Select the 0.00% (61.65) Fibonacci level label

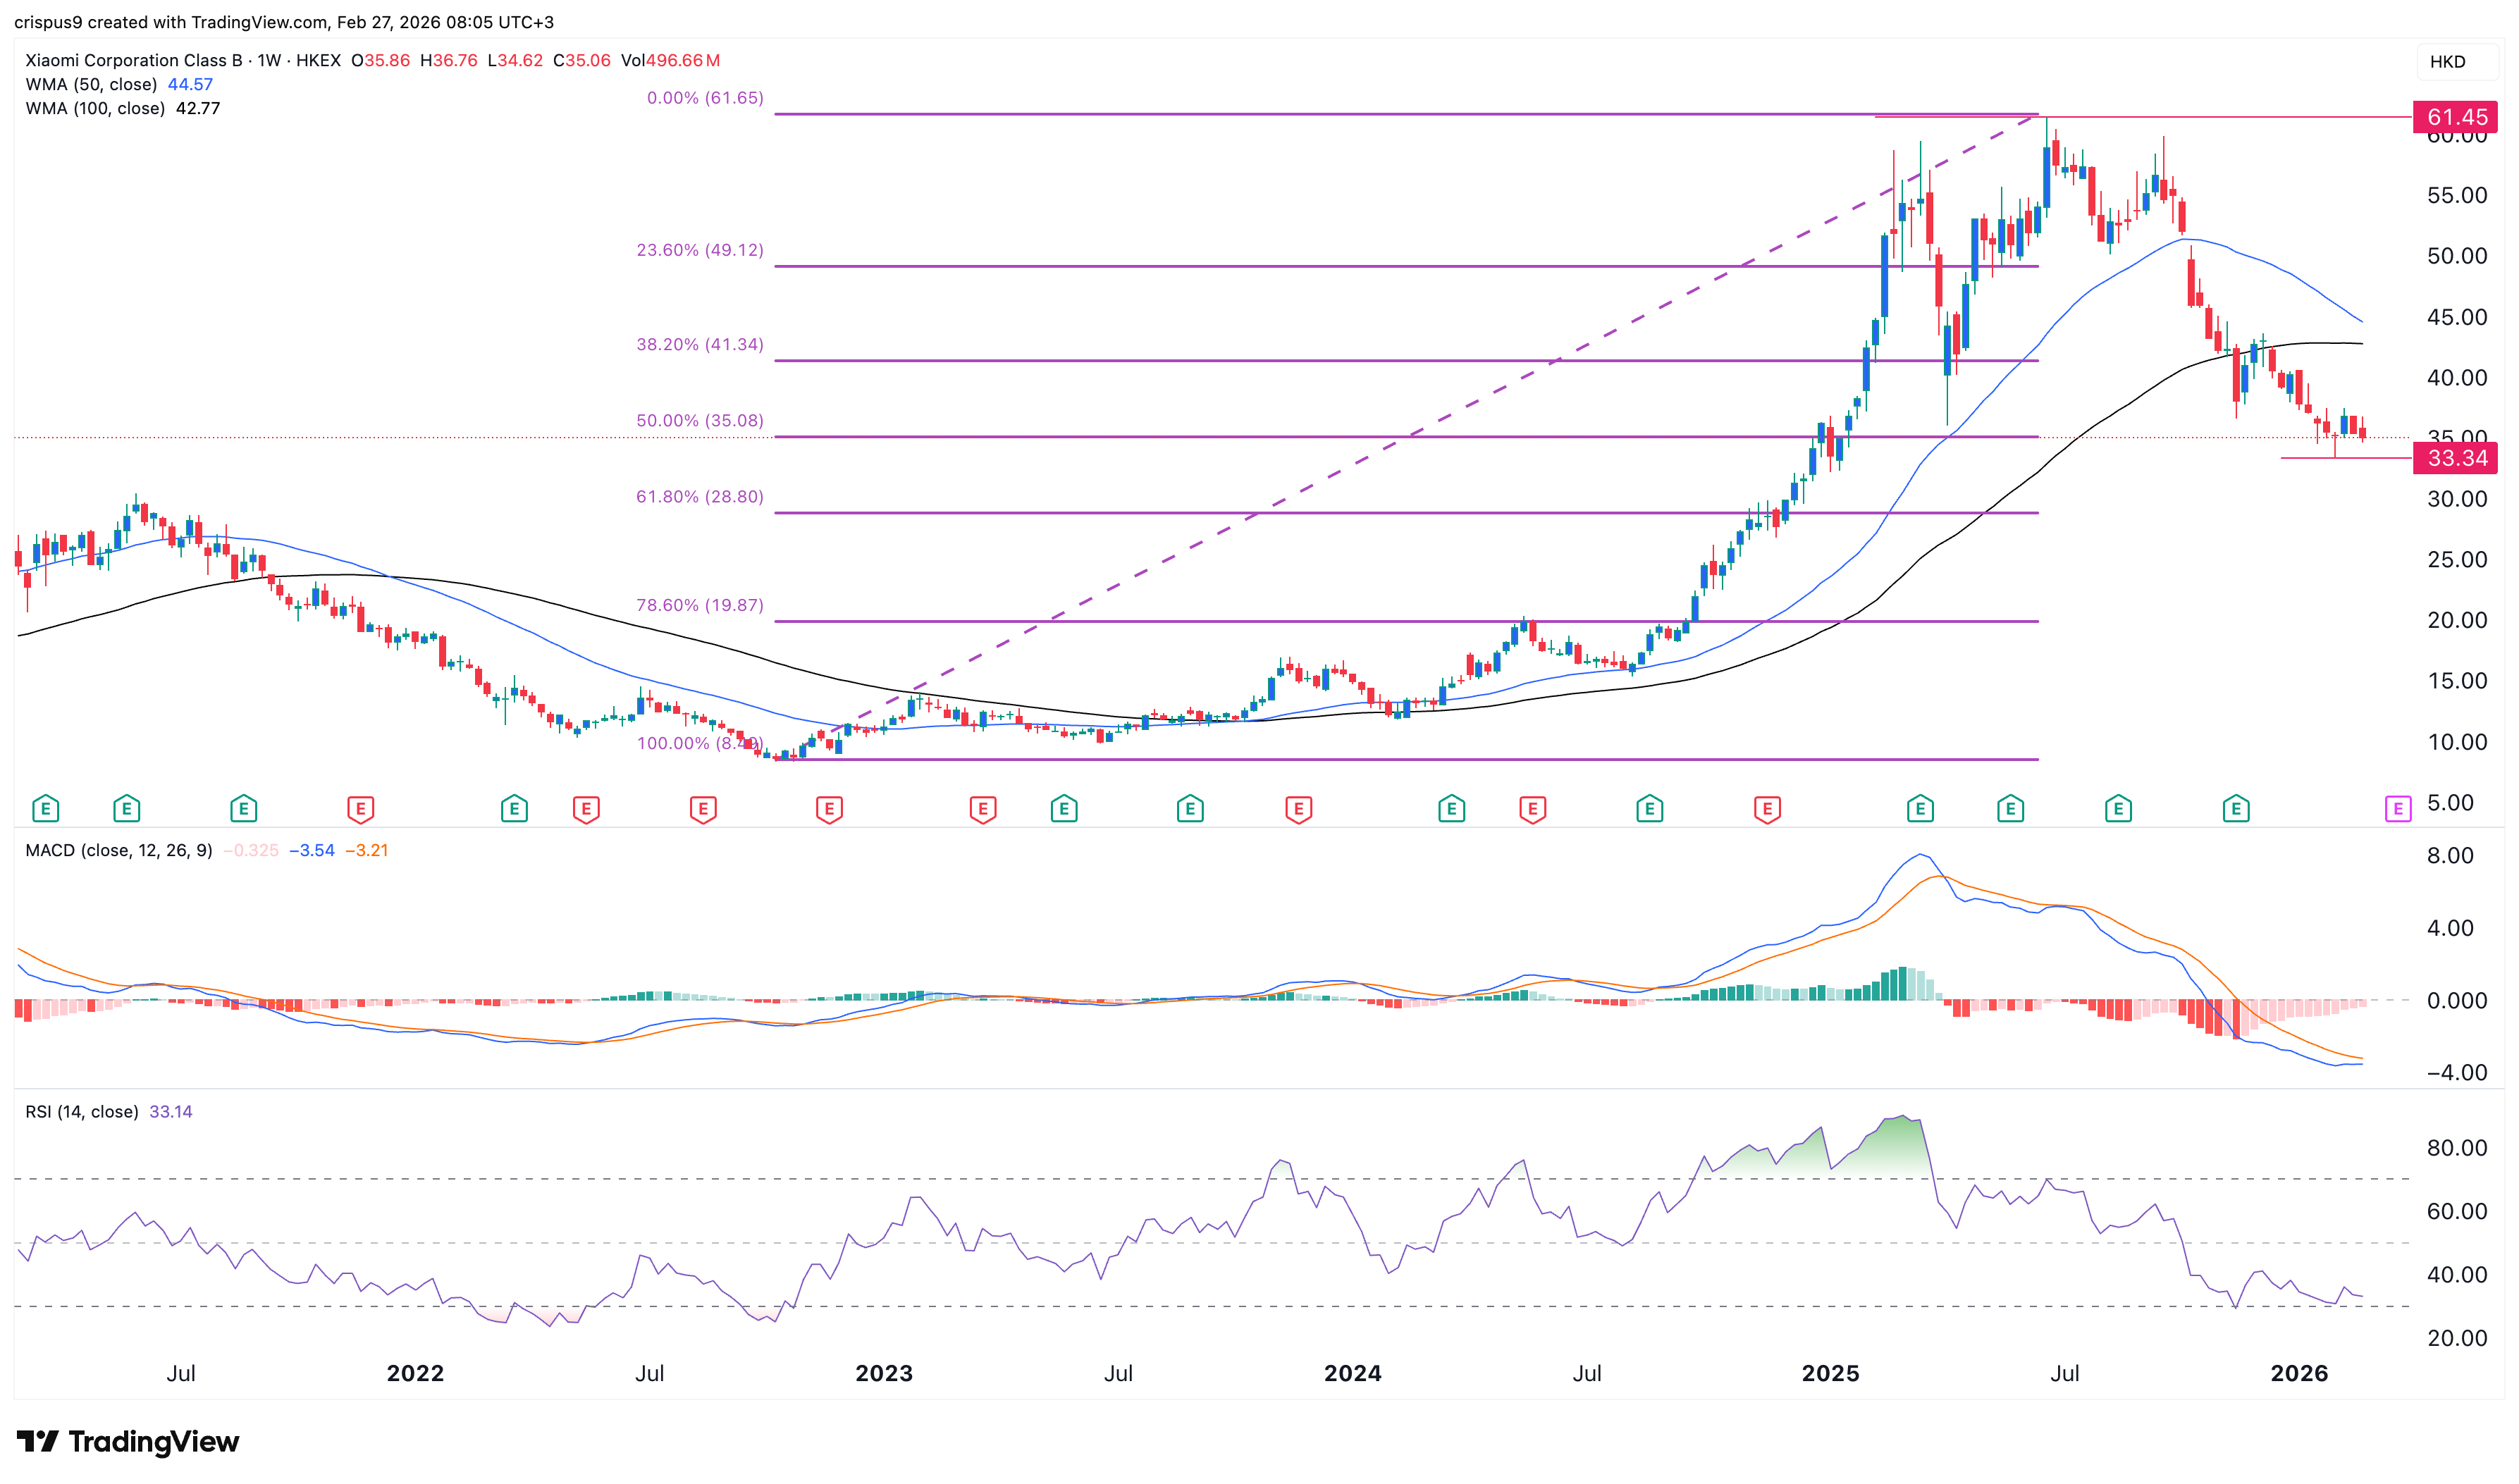pos(704,98)
